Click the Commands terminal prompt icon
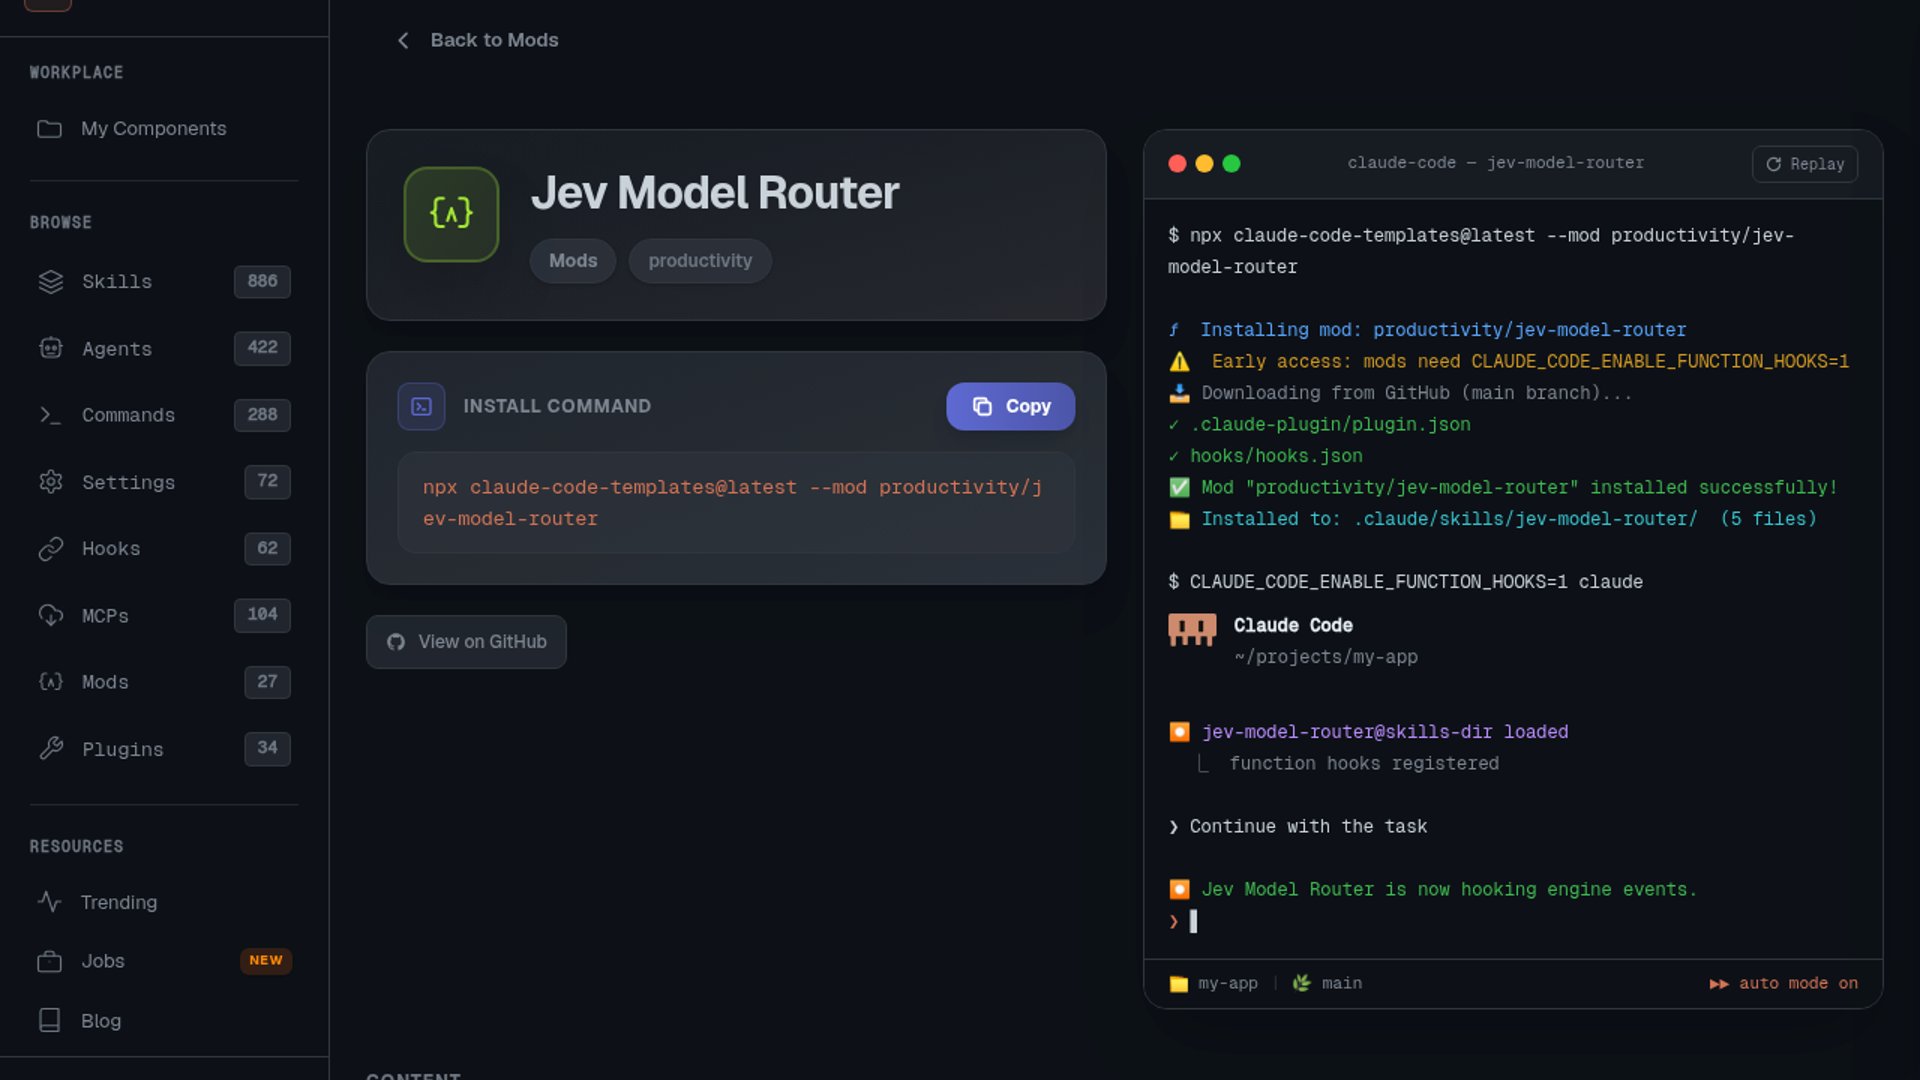 50,415
